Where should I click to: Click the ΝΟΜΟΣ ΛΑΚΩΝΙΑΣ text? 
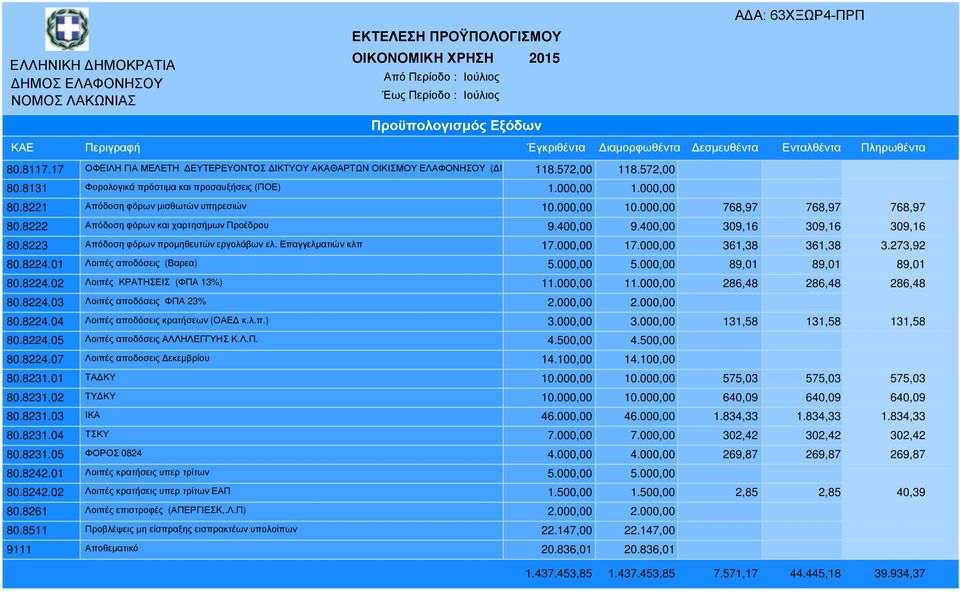73,100
